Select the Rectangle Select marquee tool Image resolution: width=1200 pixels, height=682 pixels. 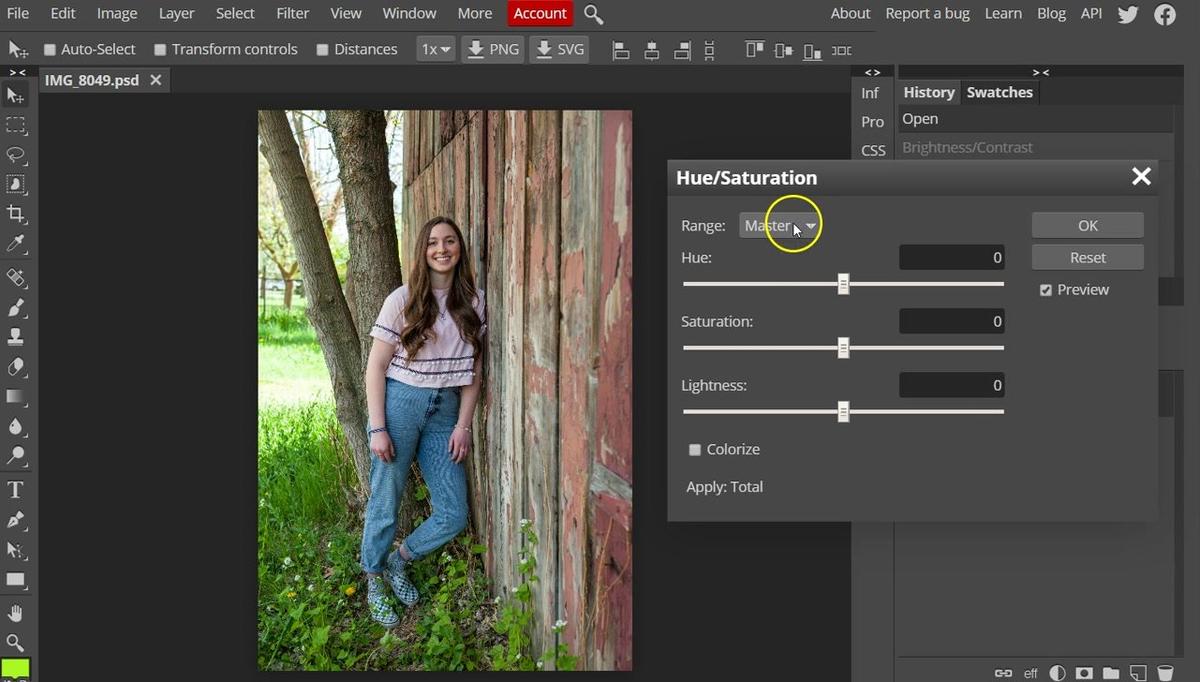(x=16, y=125)
